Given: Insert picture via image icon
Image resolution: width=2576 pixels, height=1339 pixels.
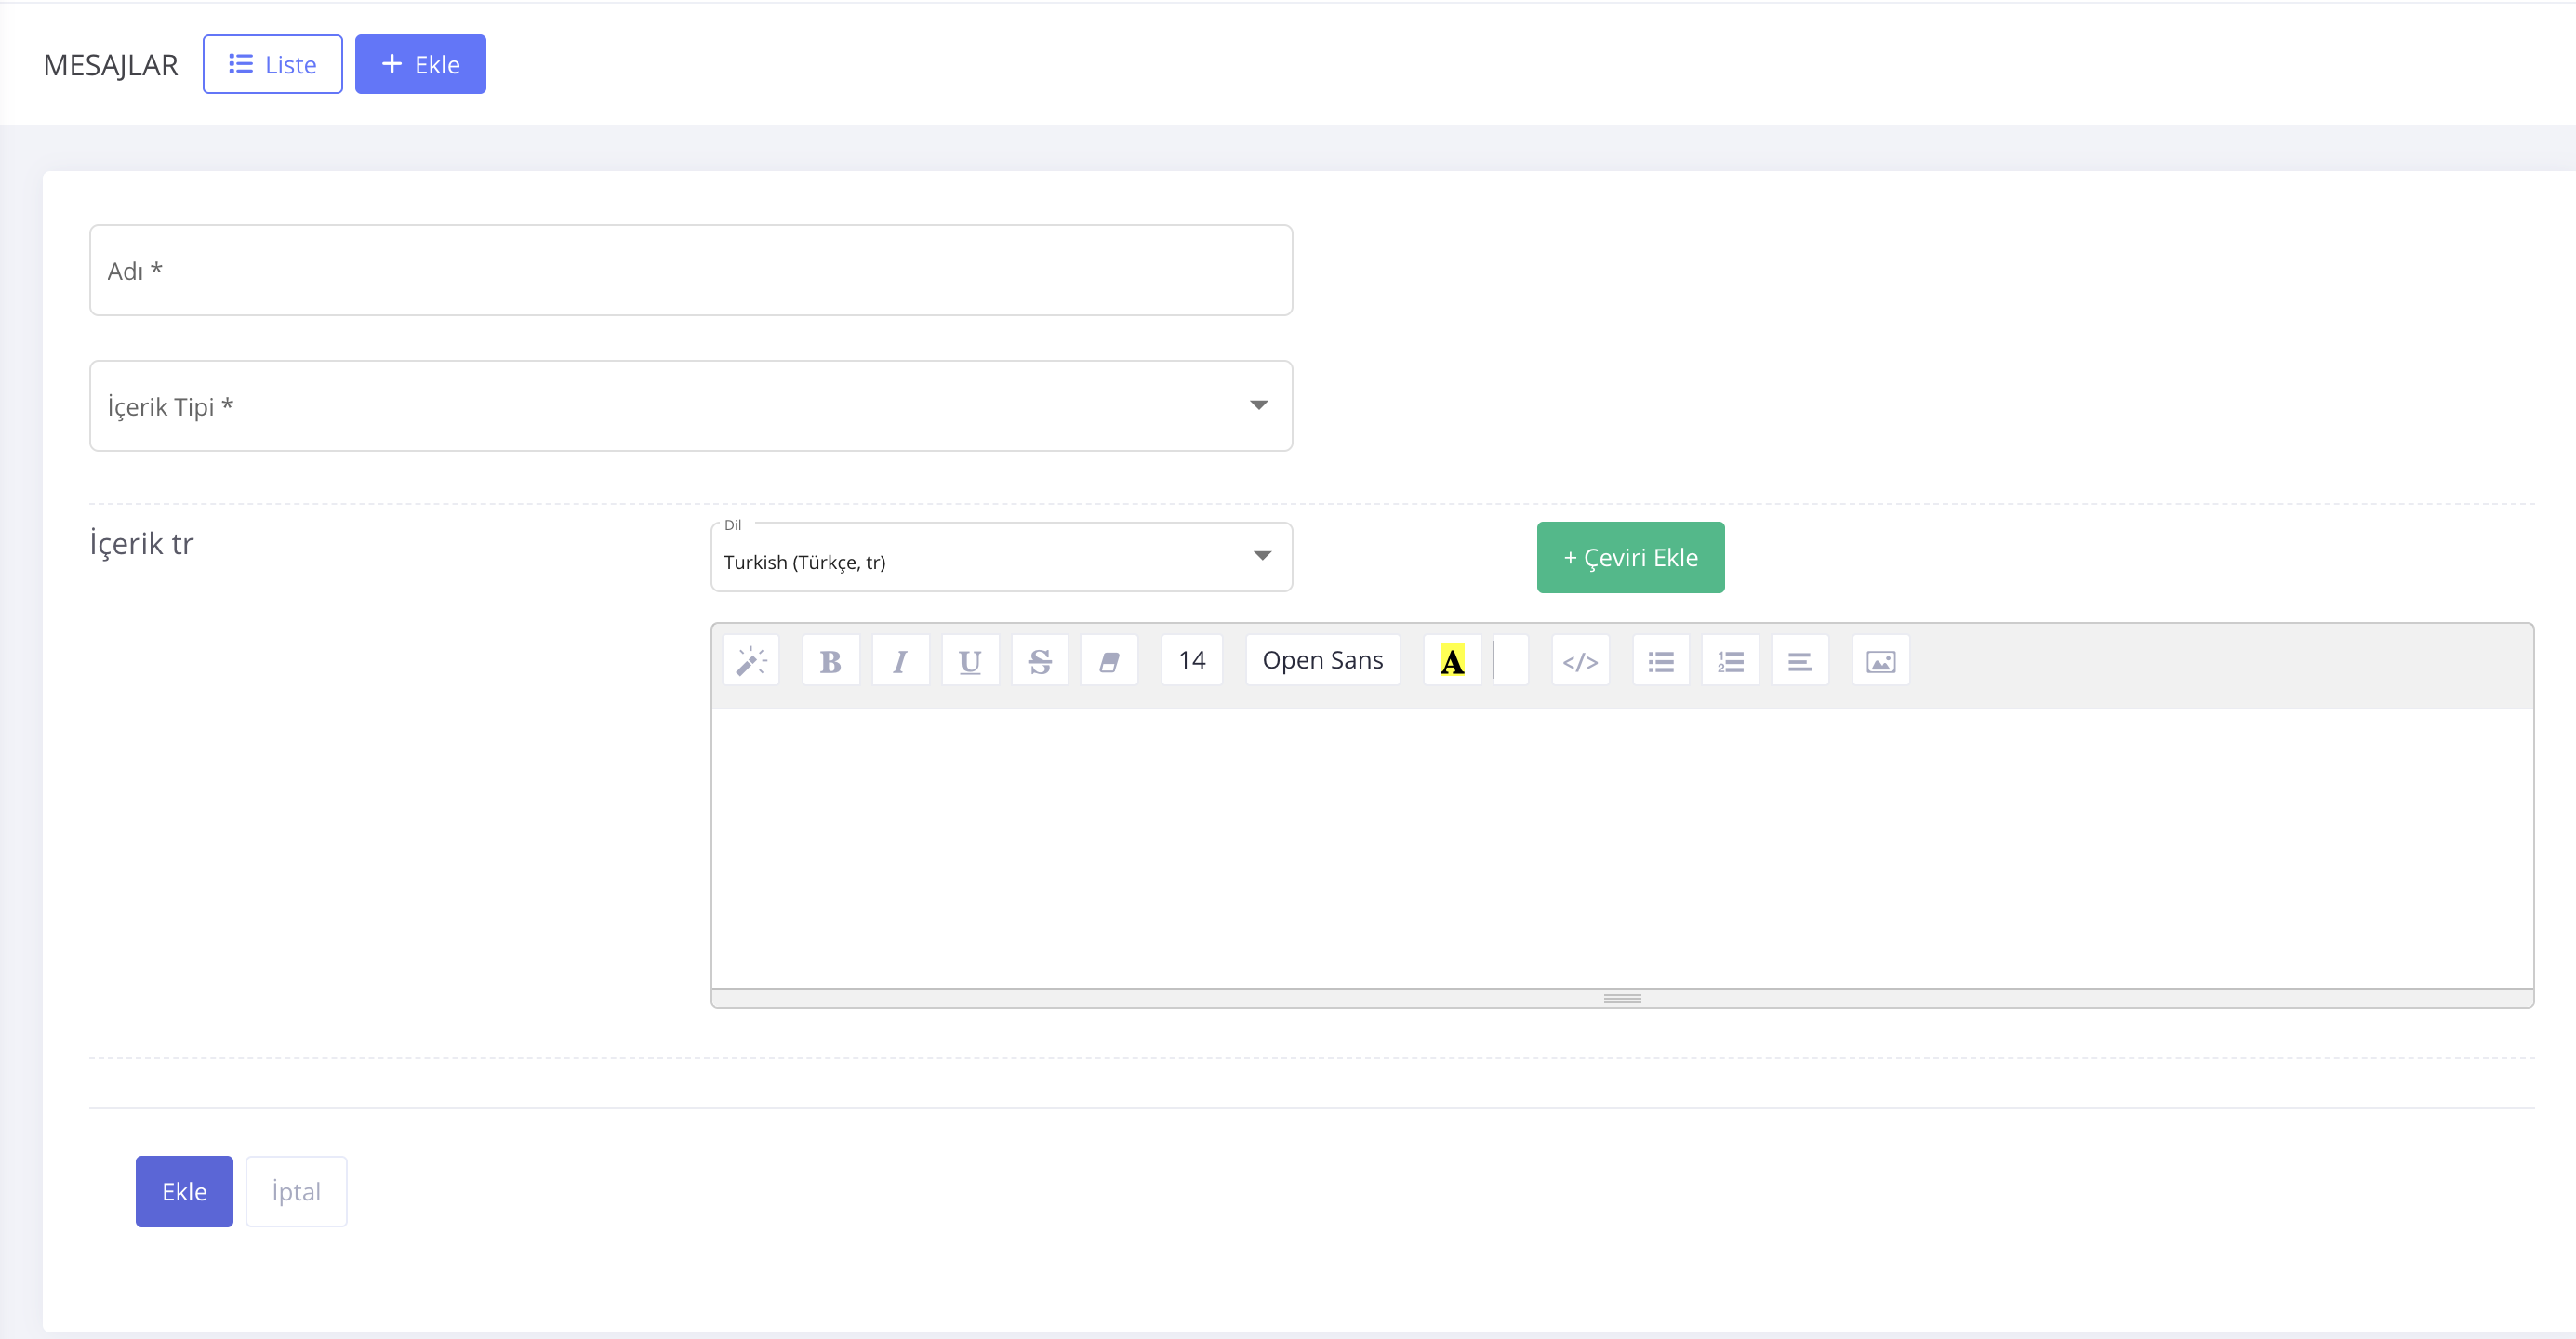Looking at the screenshot, I should [x=1880, y=661].
